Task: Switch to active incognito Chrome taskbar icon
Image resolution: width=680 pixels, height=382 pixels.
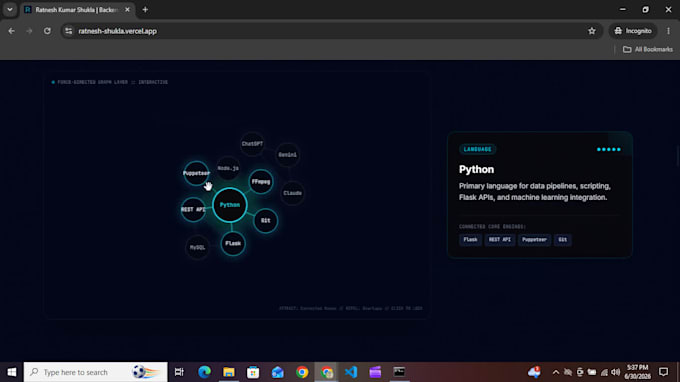Action: (x=327, y=372)
